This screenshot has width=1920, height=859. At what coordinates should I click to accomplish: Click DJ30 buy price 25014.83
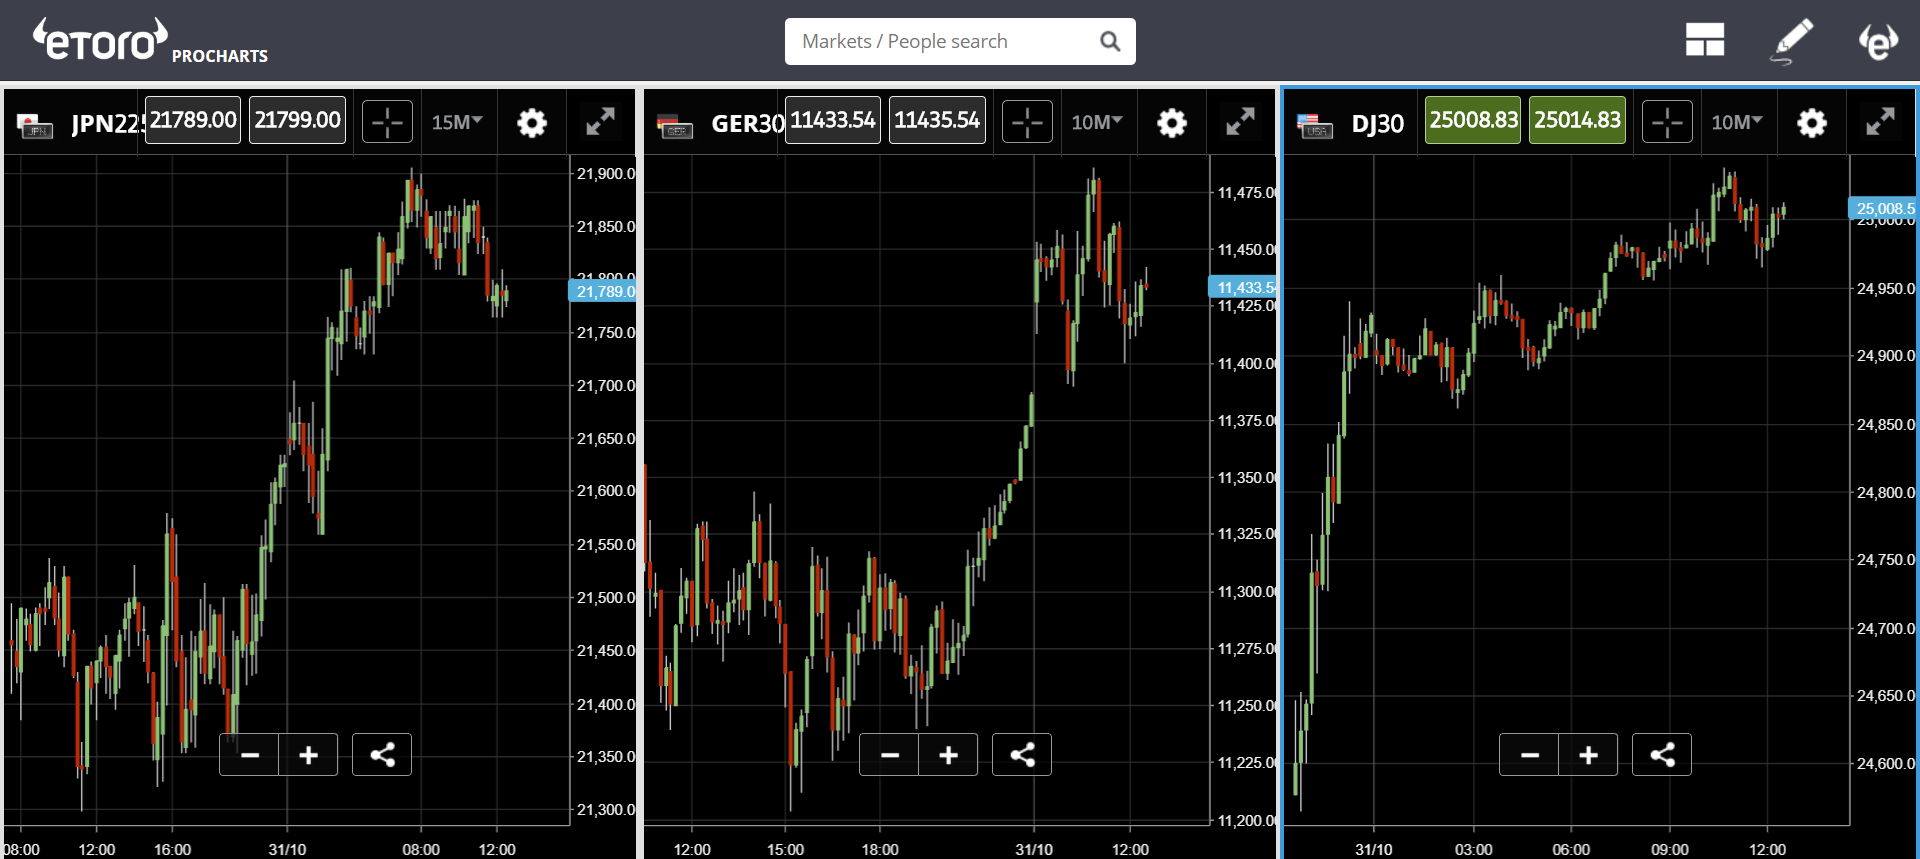(1577, 120)
